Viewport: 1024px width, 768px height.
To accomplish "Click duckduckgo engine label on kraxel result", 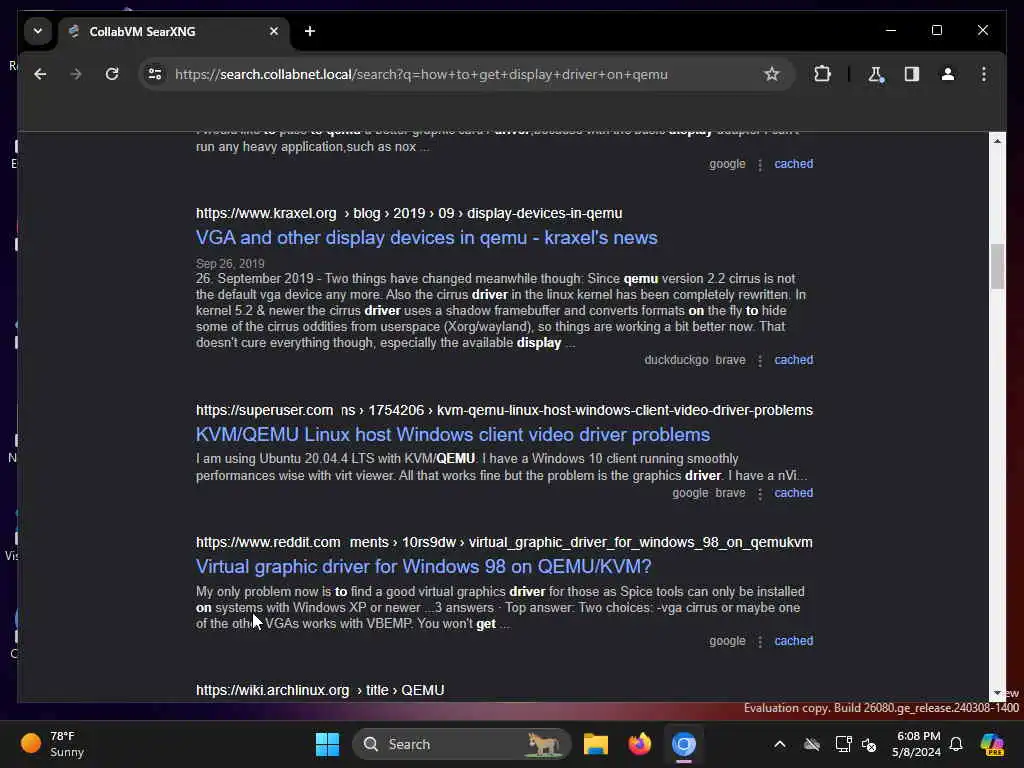I will pyautogui.click(x=676, y=360).
